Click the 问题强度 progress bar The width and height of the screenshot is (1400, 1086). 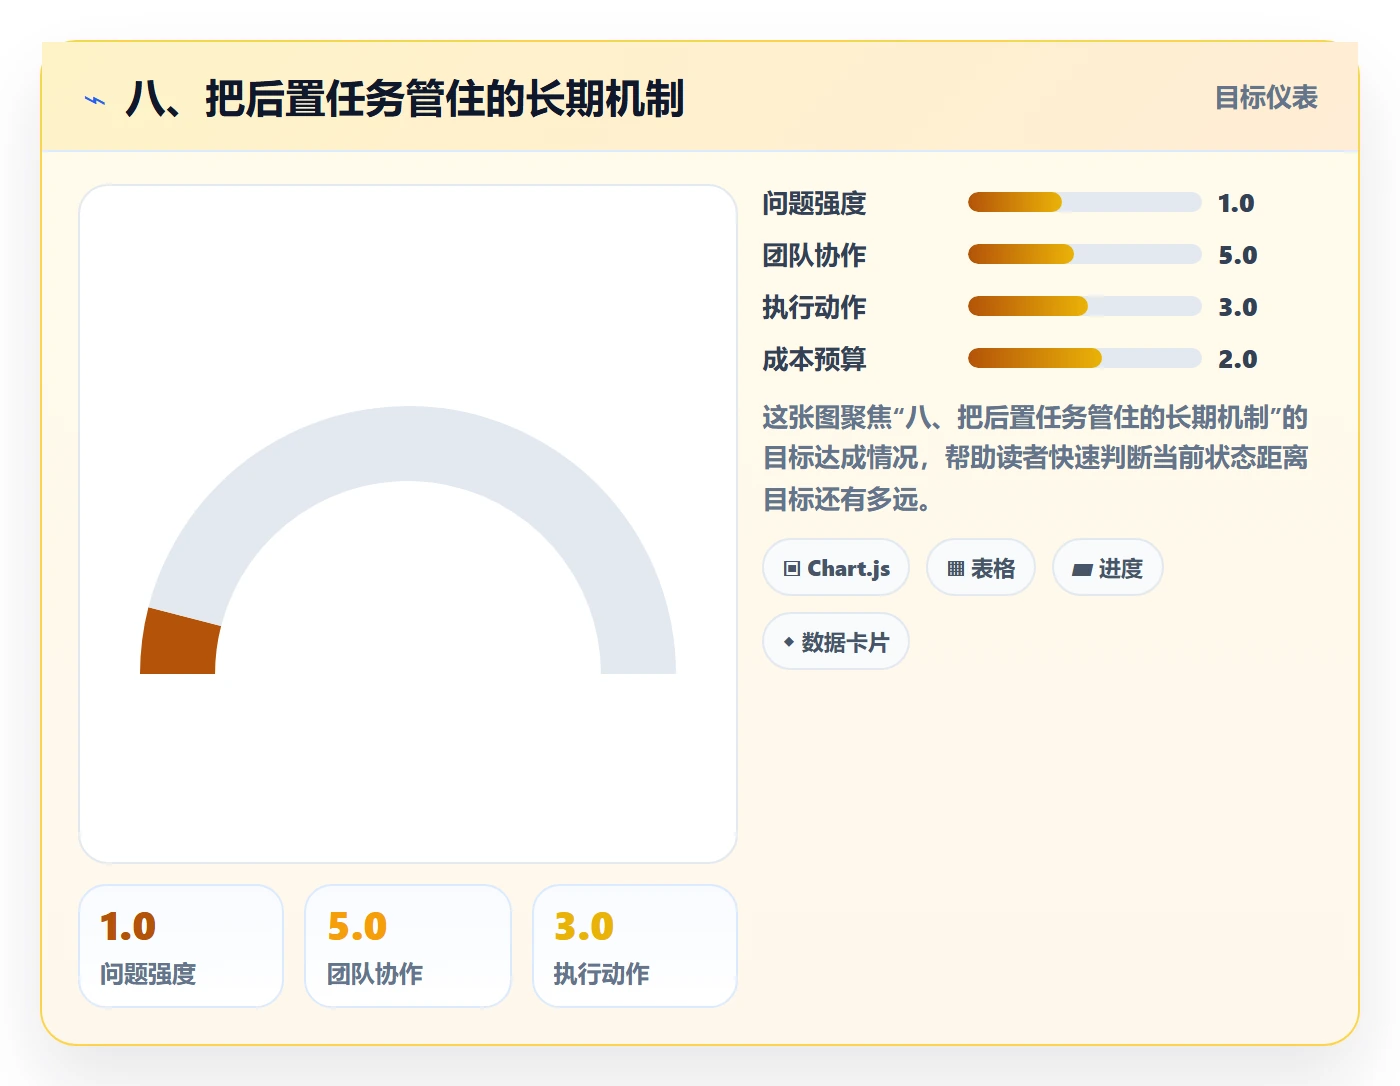coord(1084,202)
